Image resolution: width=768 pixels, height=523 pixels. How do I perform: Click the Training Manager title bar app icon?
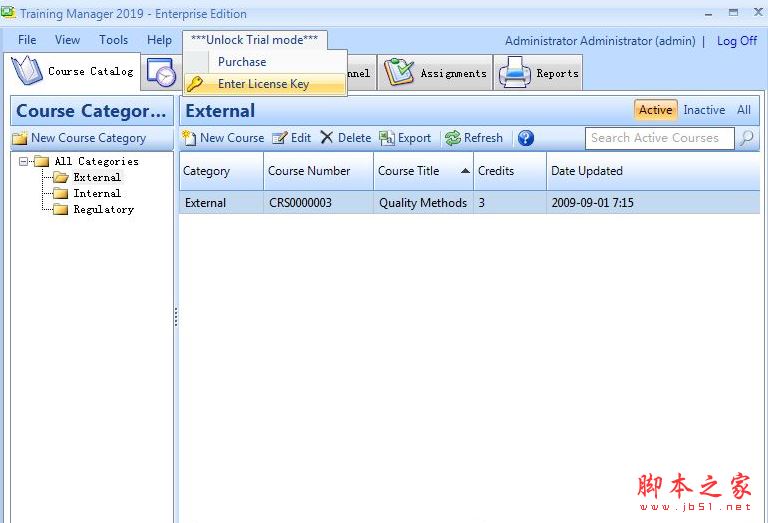pyautogui.click(x=8, y=12)
